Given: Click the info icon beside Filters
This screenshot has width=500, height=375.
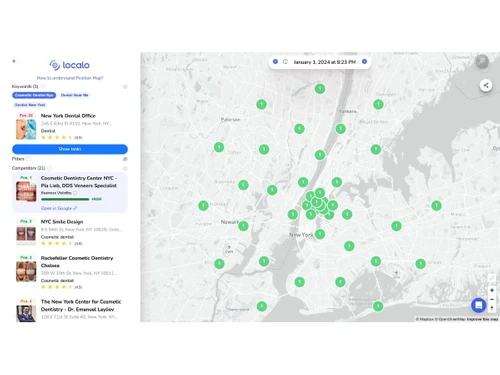Looking at the screenshot, I should tap(28, 159).
